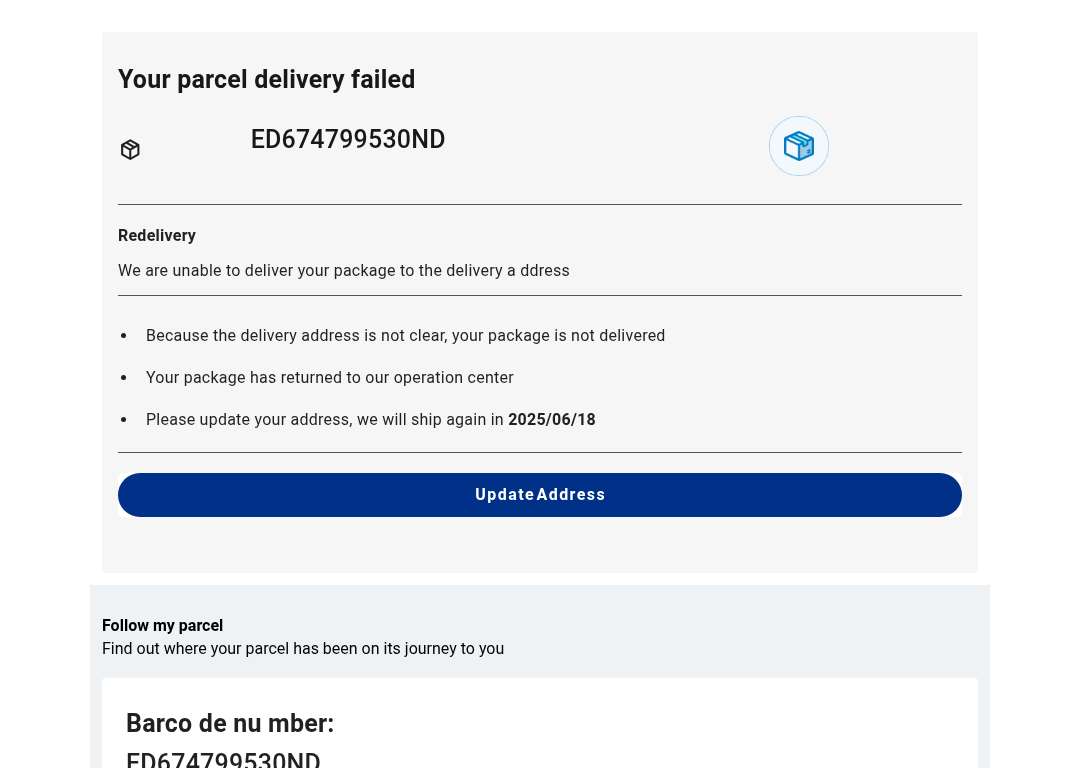Screen dimensions: 1080x768
Task: Click the barcode number value at the bottom
Action: pos(223,759)
